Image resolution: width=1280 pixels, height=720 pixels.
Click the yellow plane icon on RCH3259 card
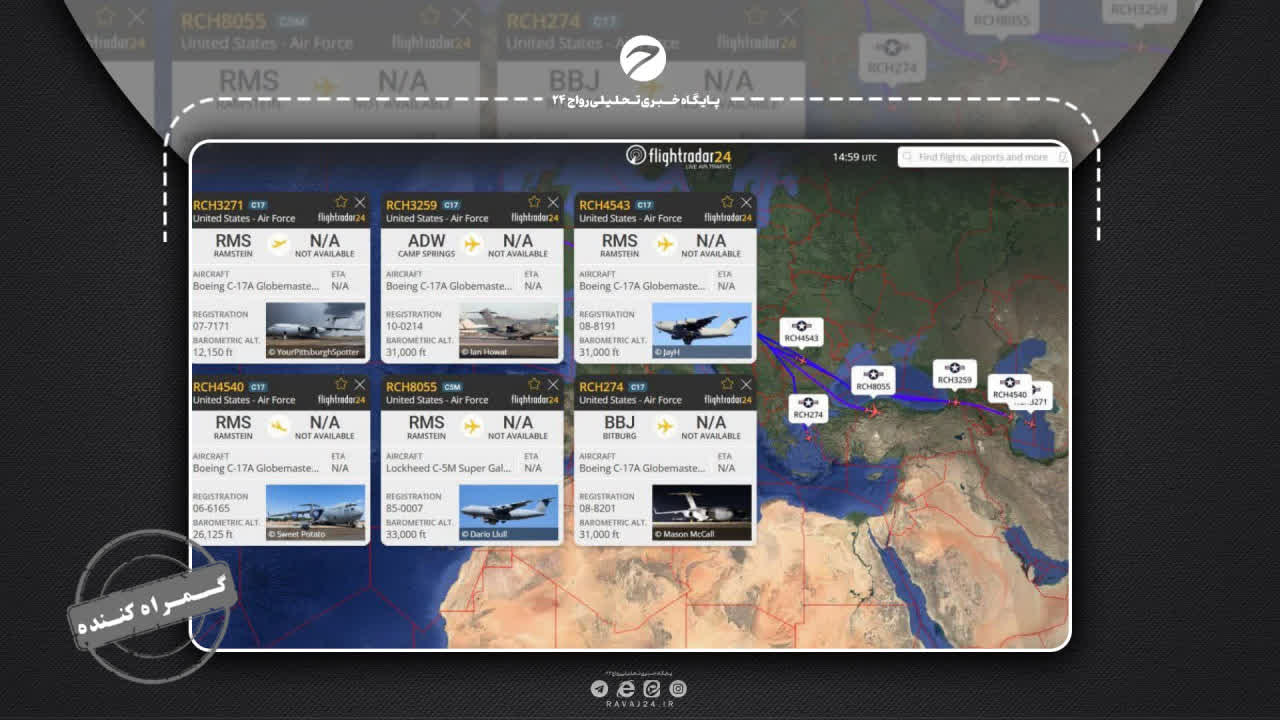[472, 244]
